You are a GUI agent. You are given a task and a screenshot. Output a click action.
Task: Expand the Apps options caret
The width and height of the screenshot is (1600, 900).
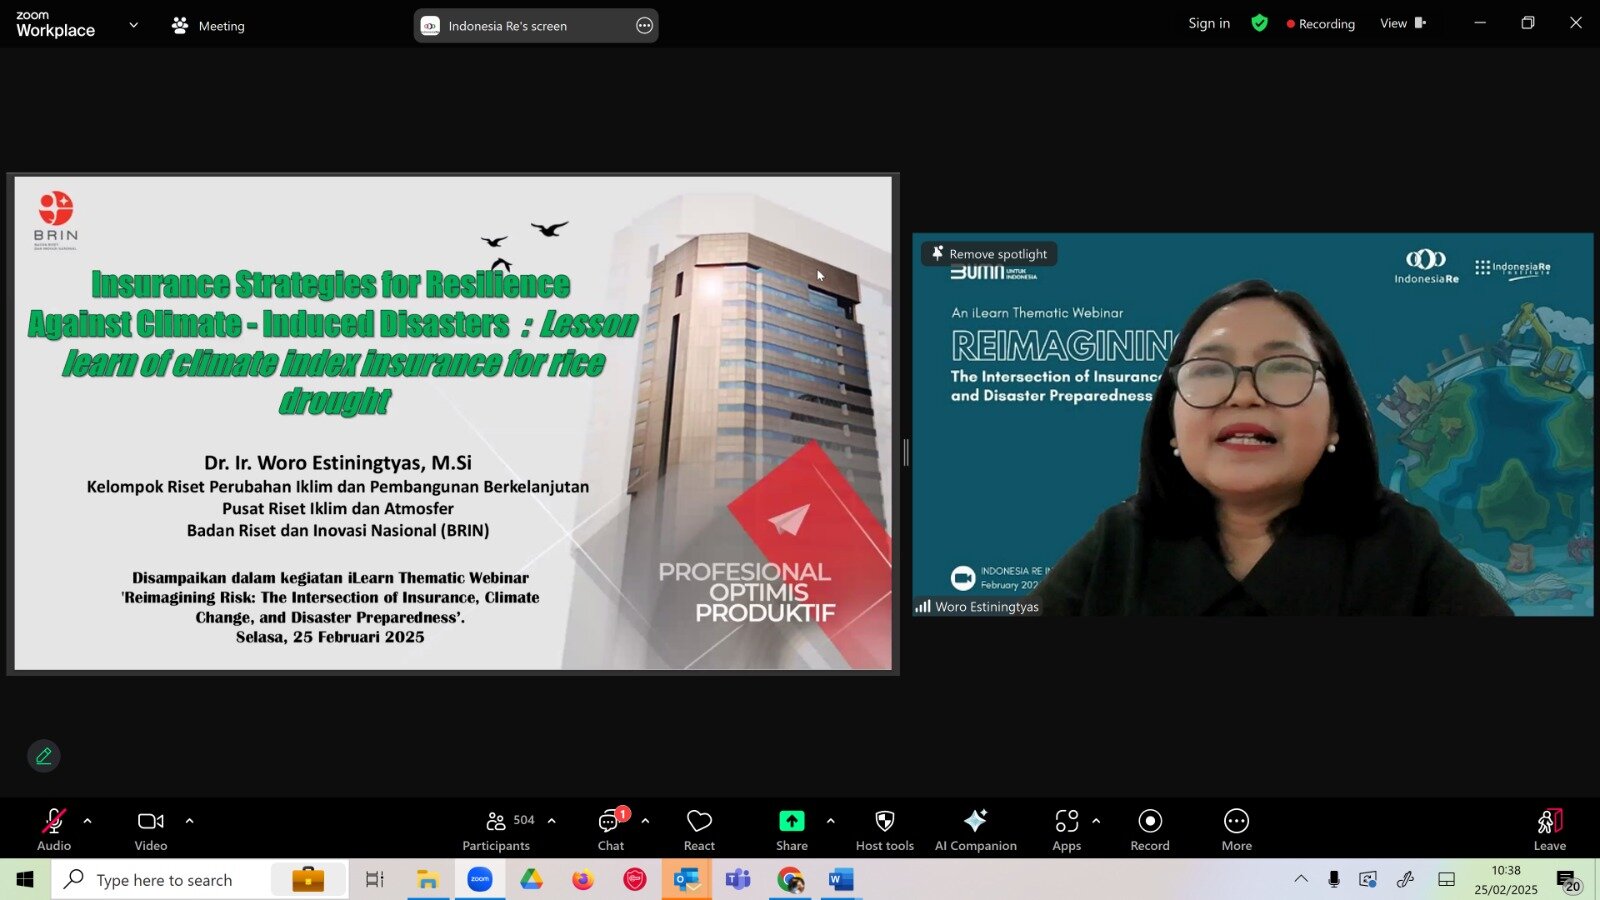(1096, 821)
